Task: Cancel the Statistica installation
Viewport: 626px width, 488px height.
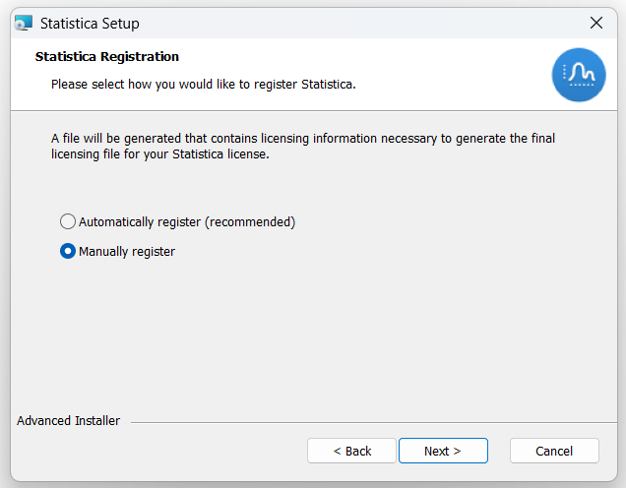Action: (554, 451)
